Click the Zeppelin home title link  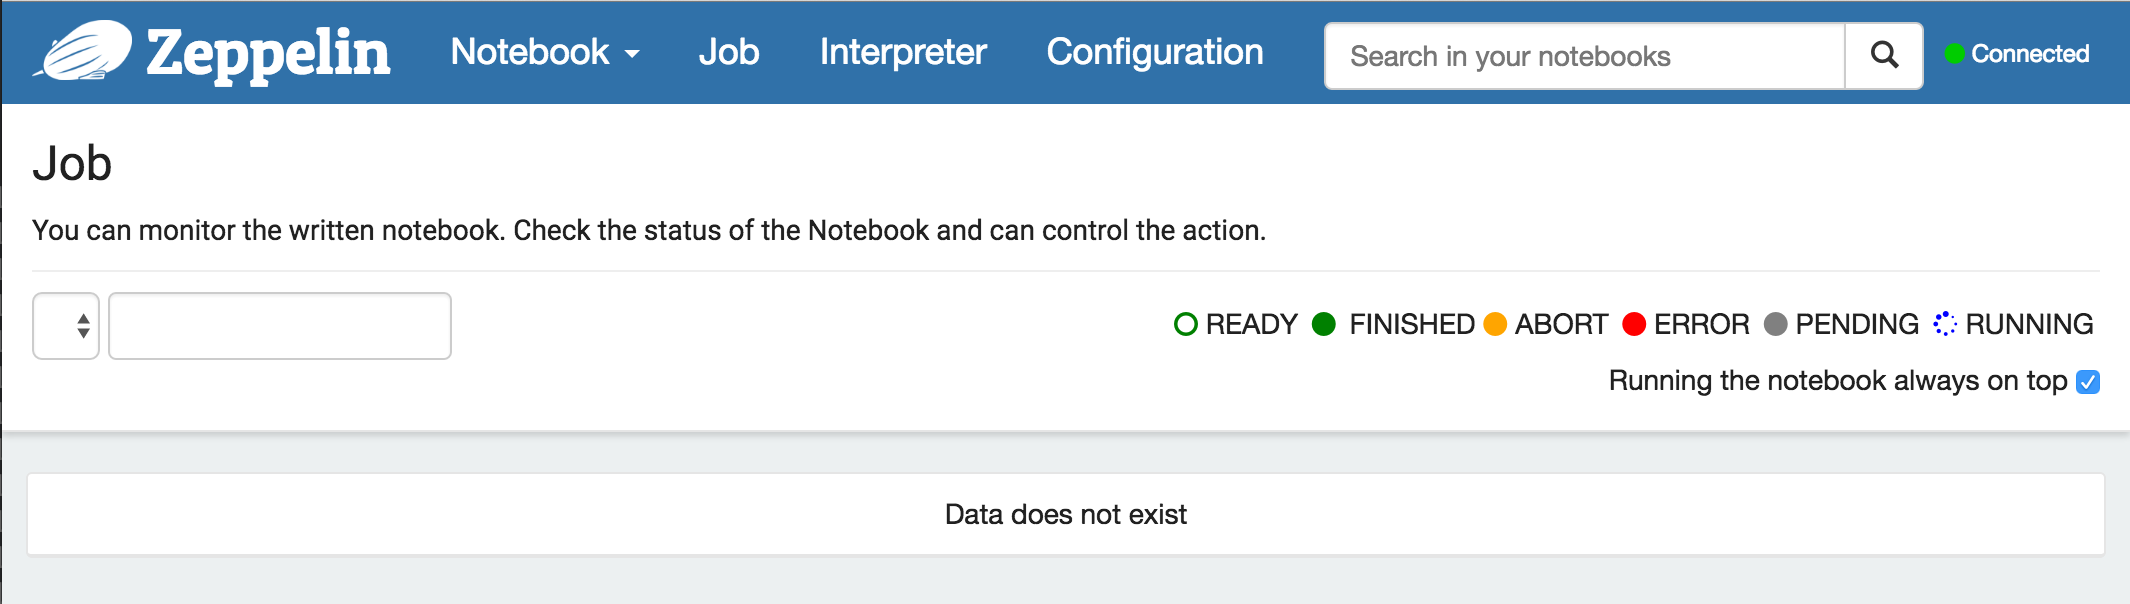coord(268,52)
